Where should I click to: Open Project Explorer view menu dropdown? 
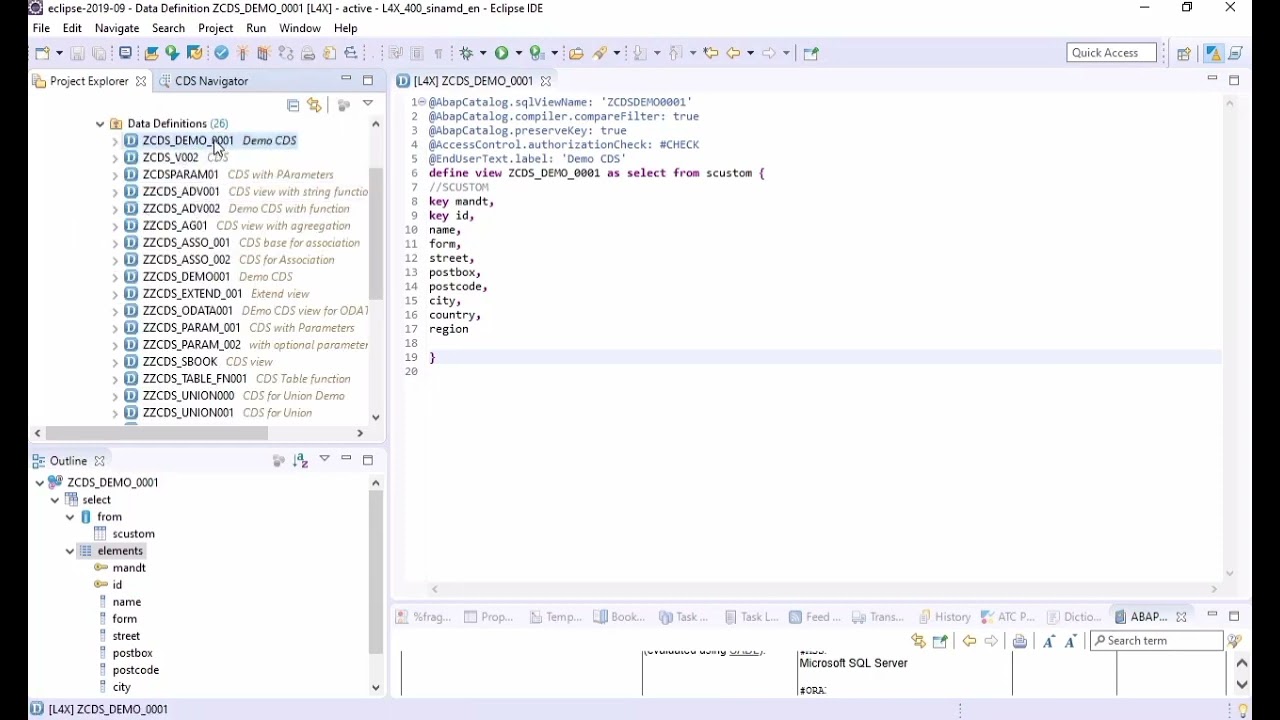point(368,104)
